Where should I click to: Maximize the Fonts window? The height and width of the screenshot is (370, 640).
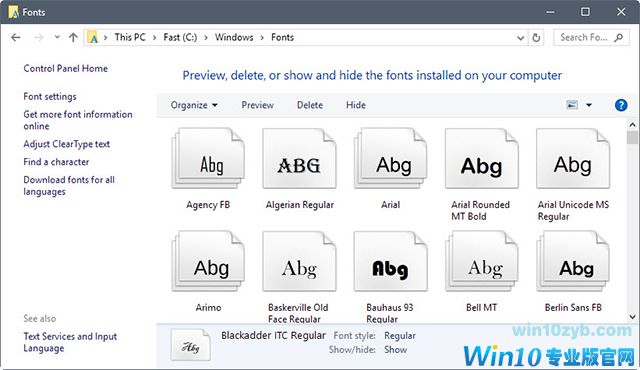click(585, 12)
